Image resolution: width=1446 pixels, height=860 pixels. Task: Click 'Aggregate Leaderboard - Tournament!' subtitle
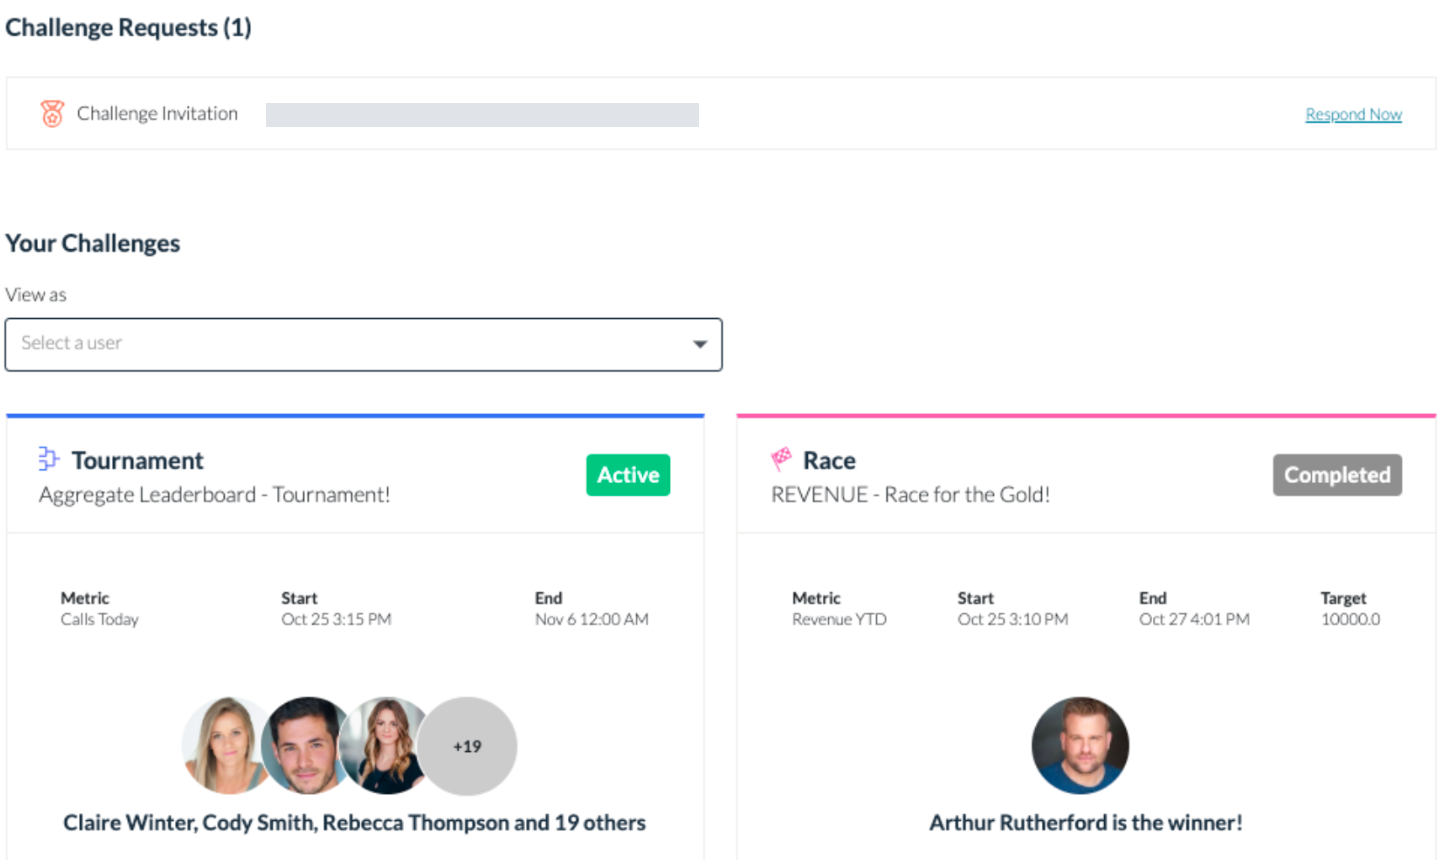214,494
